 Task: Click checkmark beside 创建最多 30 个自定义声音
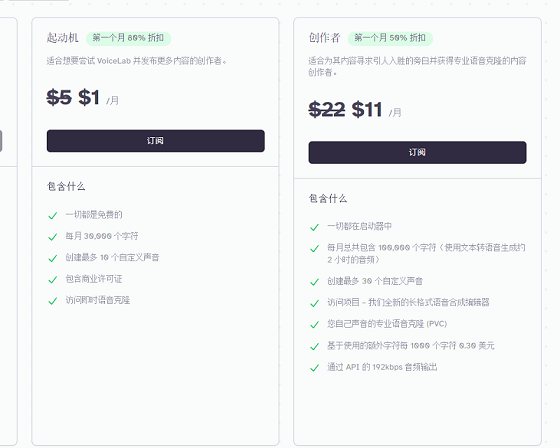[314, 282]
